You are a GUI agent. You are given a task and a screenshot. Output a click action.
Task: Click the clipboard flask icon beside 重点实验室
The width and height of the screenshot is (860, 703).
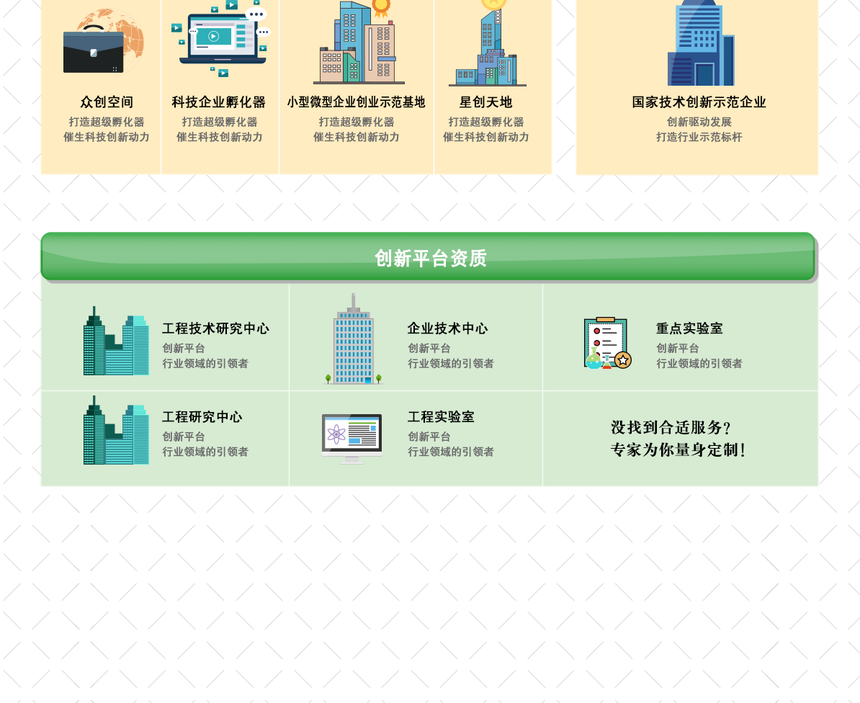pos(608,343)
